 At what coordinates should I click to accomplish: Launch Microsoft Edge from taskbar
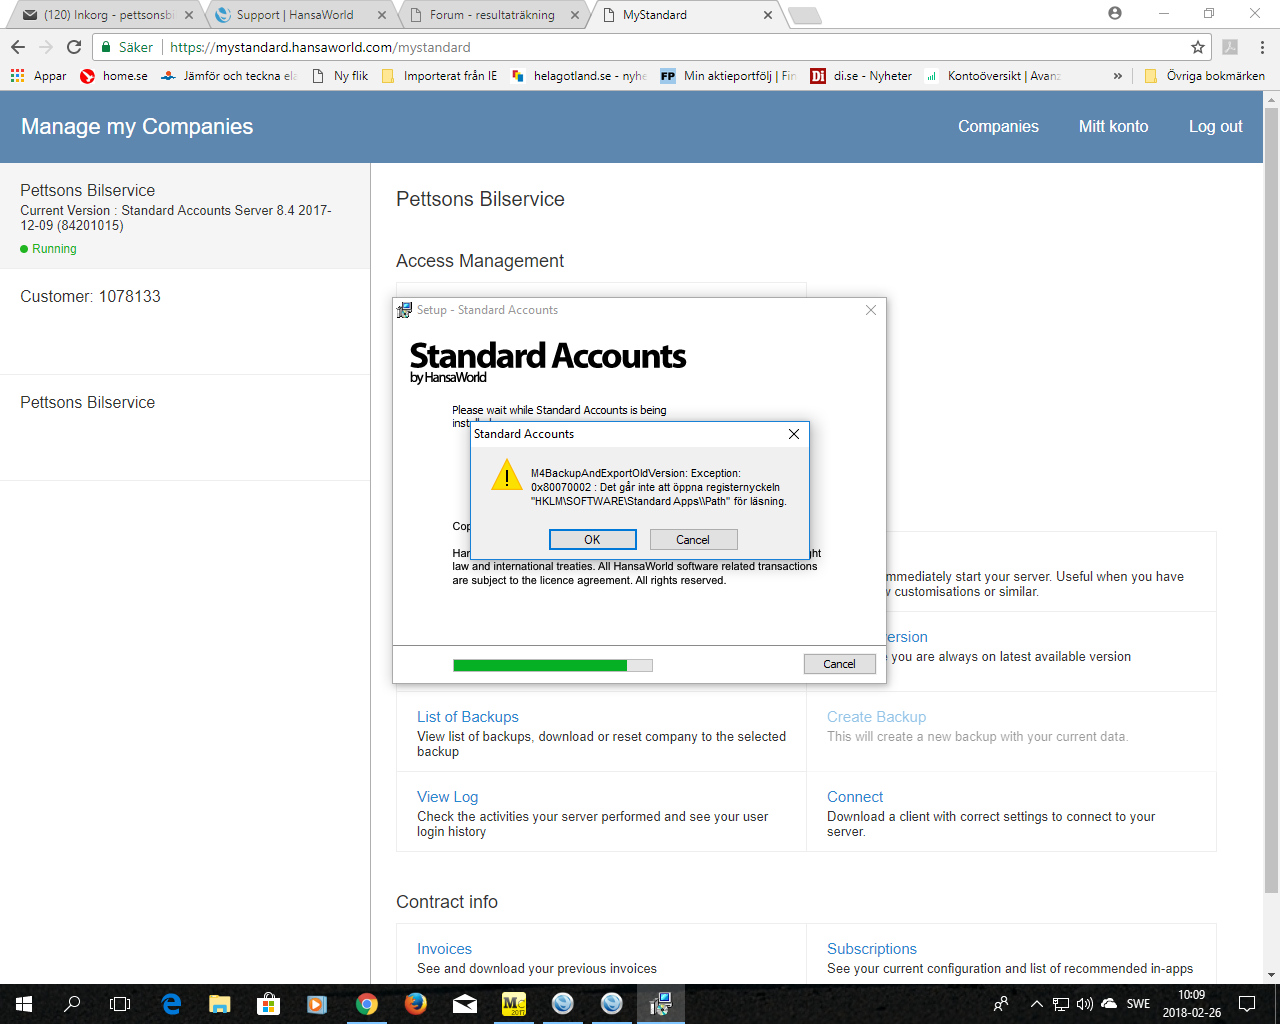point(171,1004)
